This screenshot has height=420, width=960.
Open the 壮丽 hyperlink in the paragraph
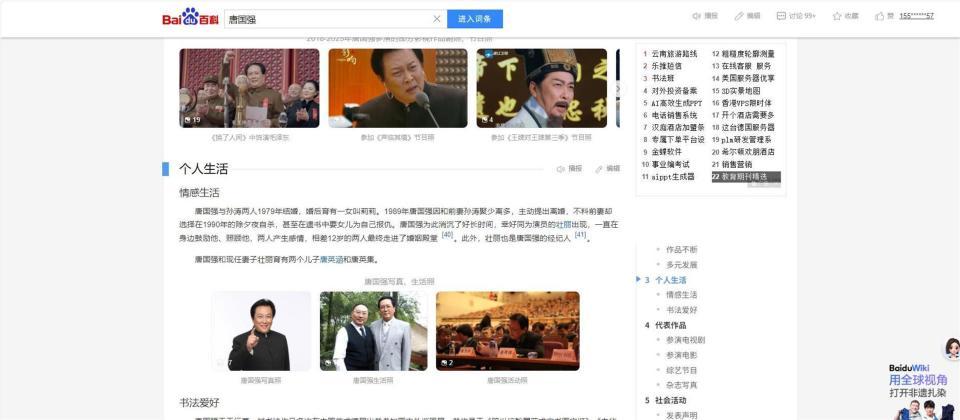pyautogui.click(x=563, y=225)
